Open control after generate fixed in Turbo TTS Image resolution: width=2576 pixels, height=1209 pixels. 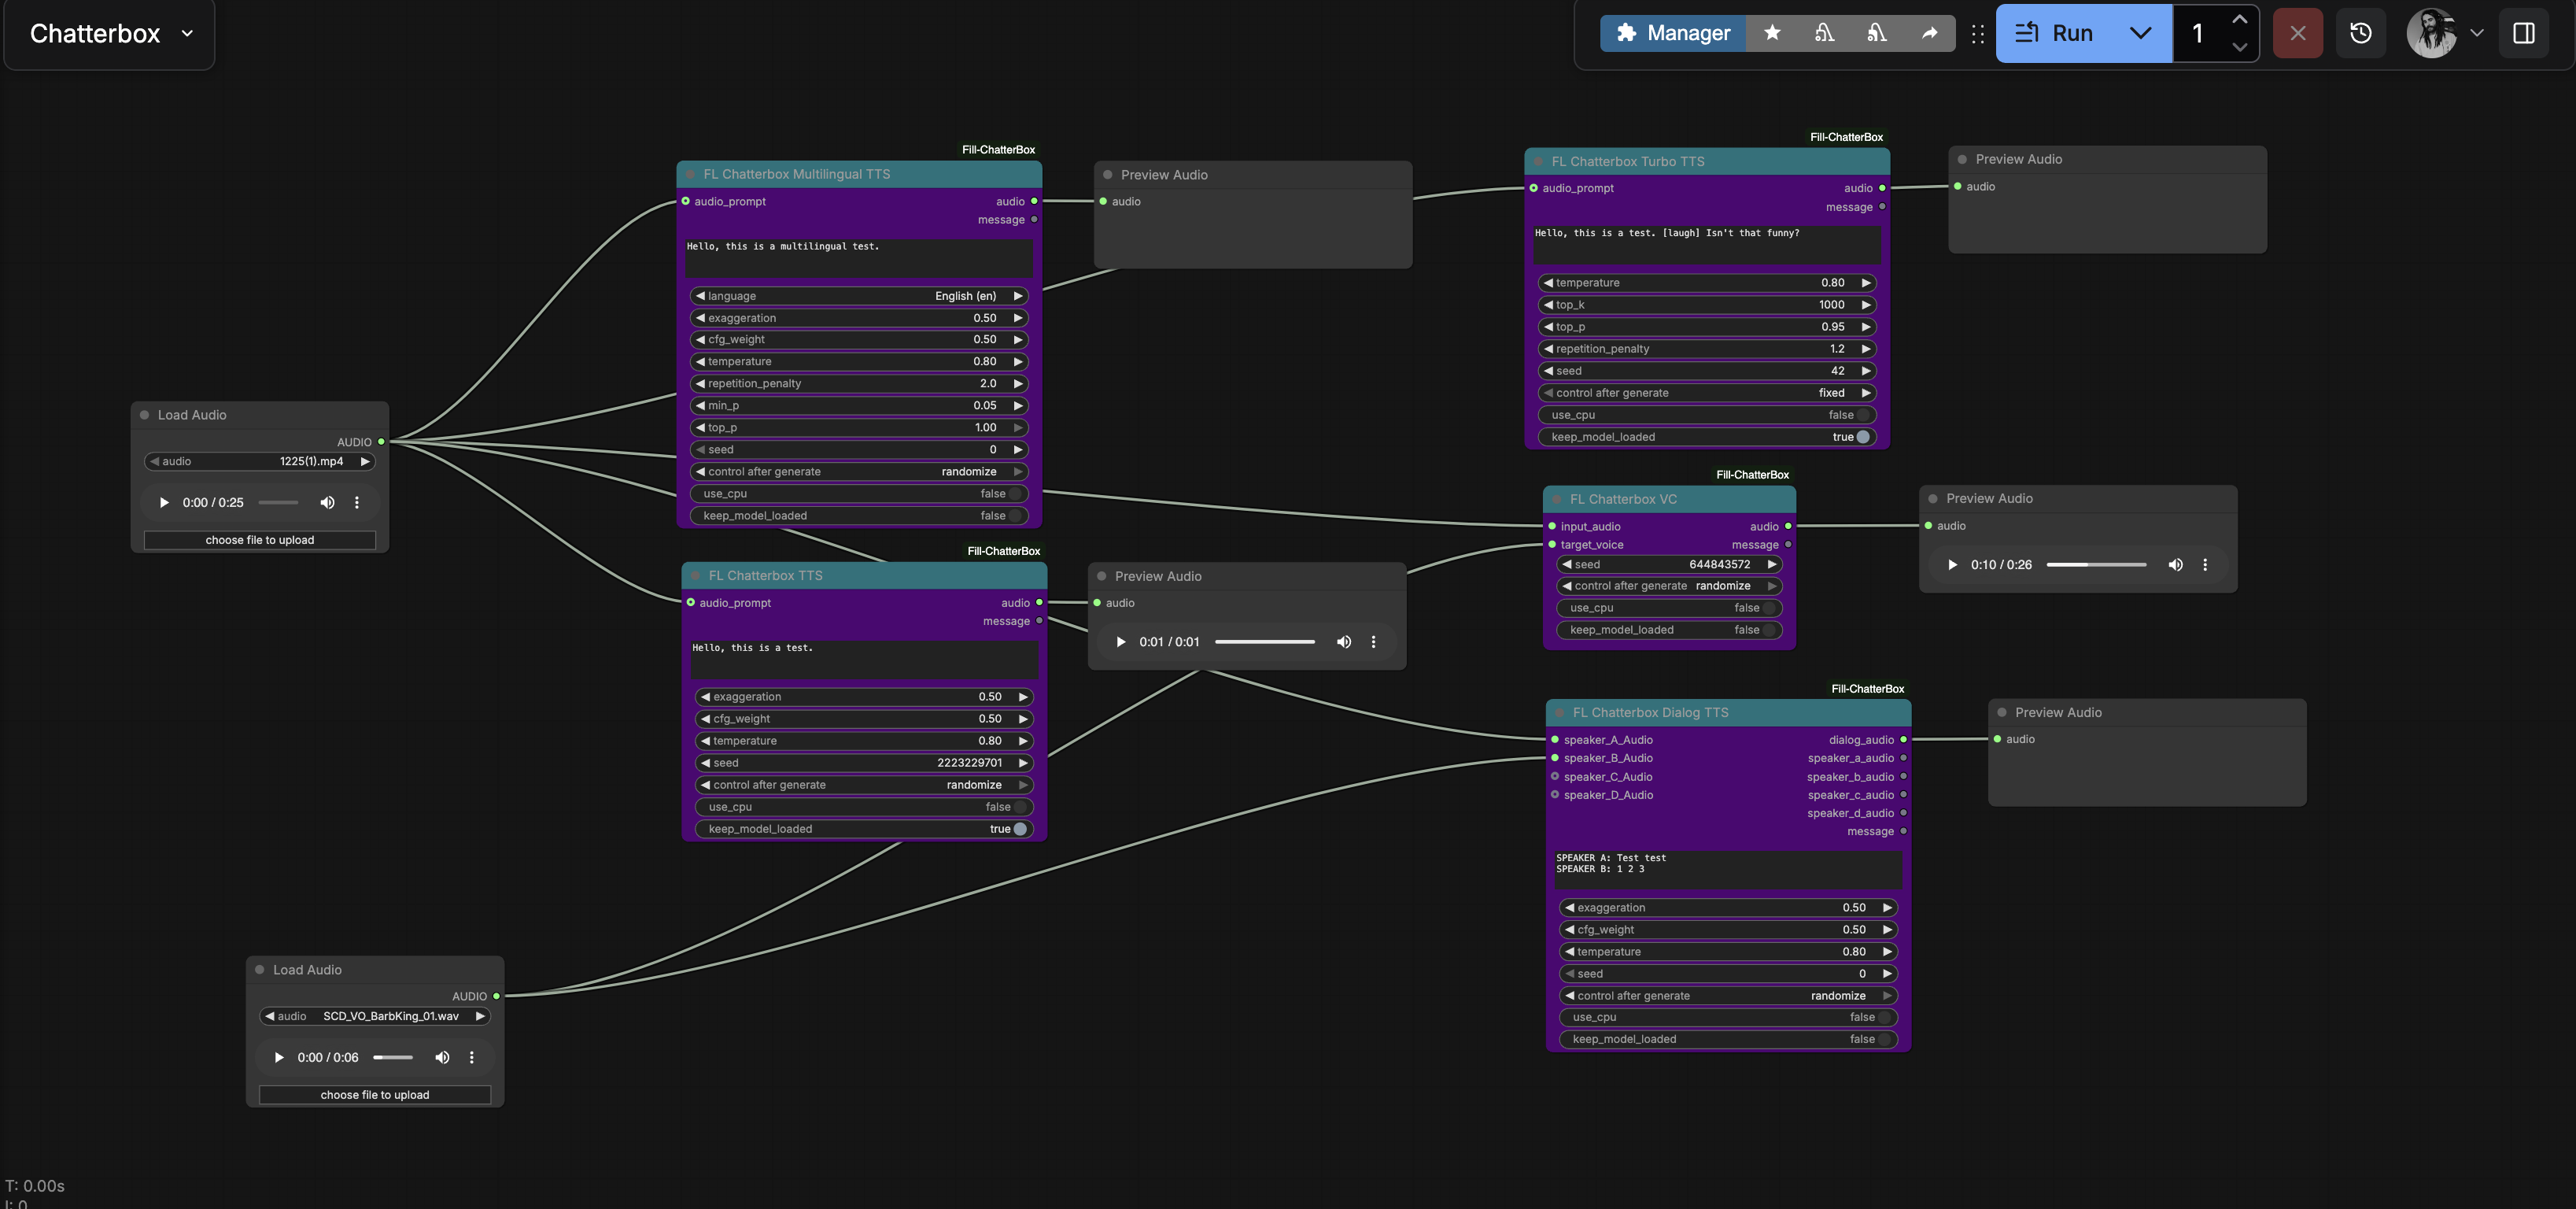click(x=1707, y=393)
